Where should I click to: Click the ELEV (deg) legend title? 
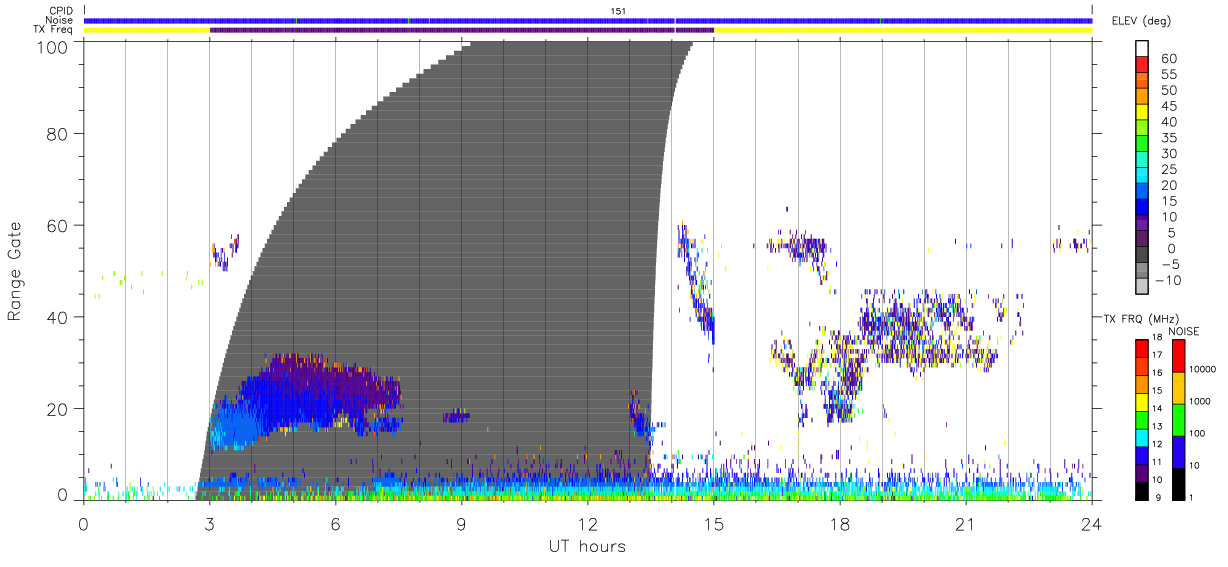[1142, 21]
